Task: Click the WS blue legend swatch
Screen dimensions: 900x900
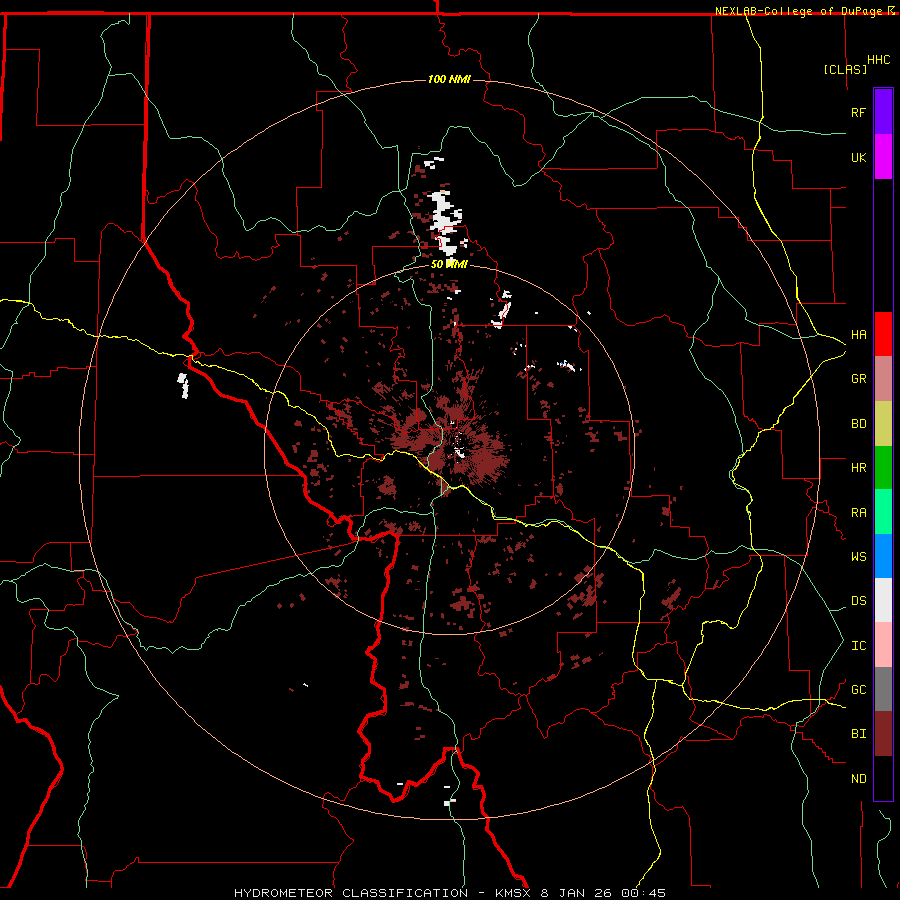Action: 883,556
